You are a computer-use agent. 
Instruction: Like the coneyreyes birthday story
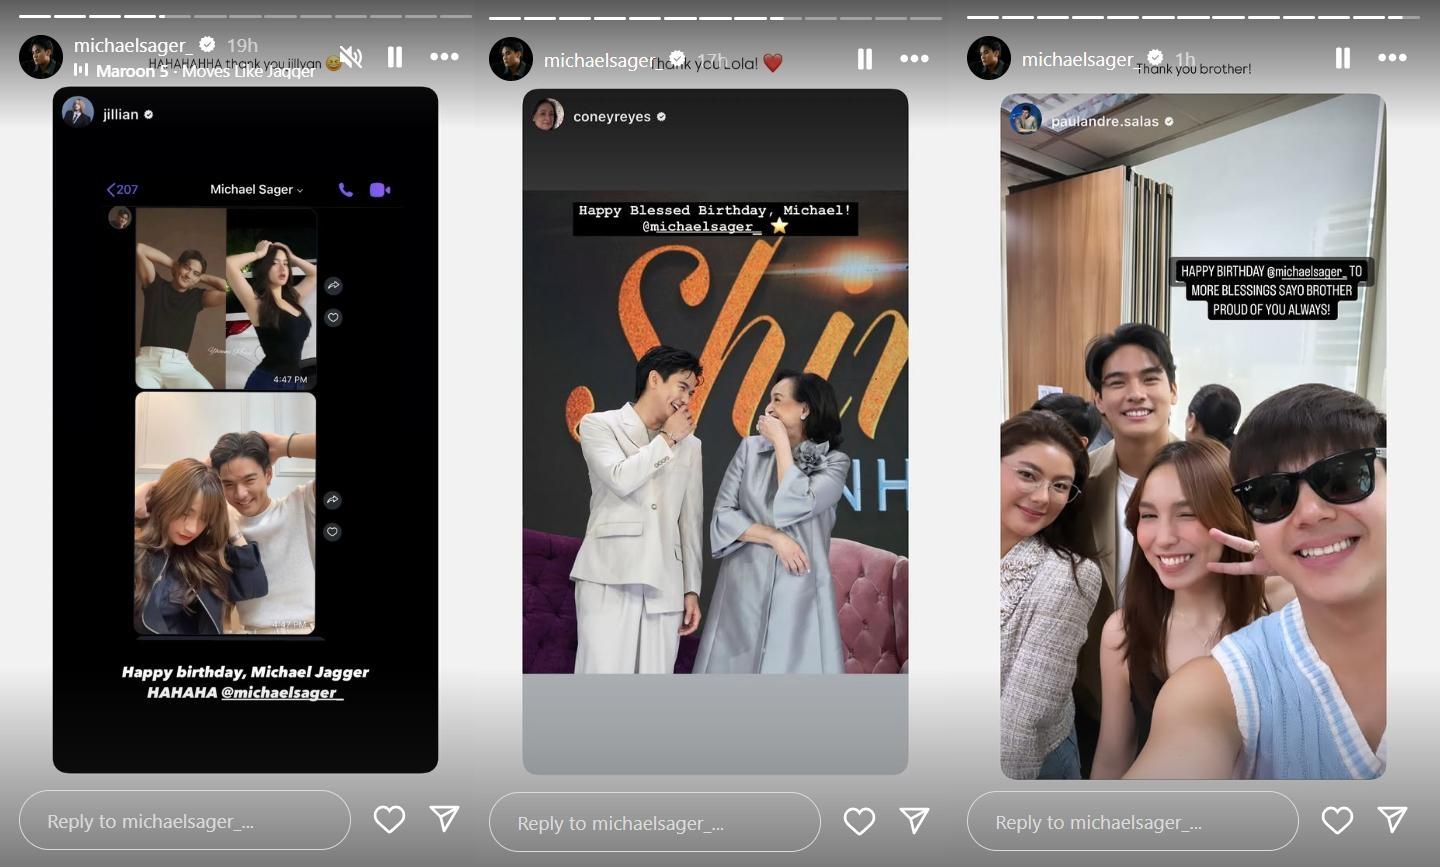[x=859, y=822]
